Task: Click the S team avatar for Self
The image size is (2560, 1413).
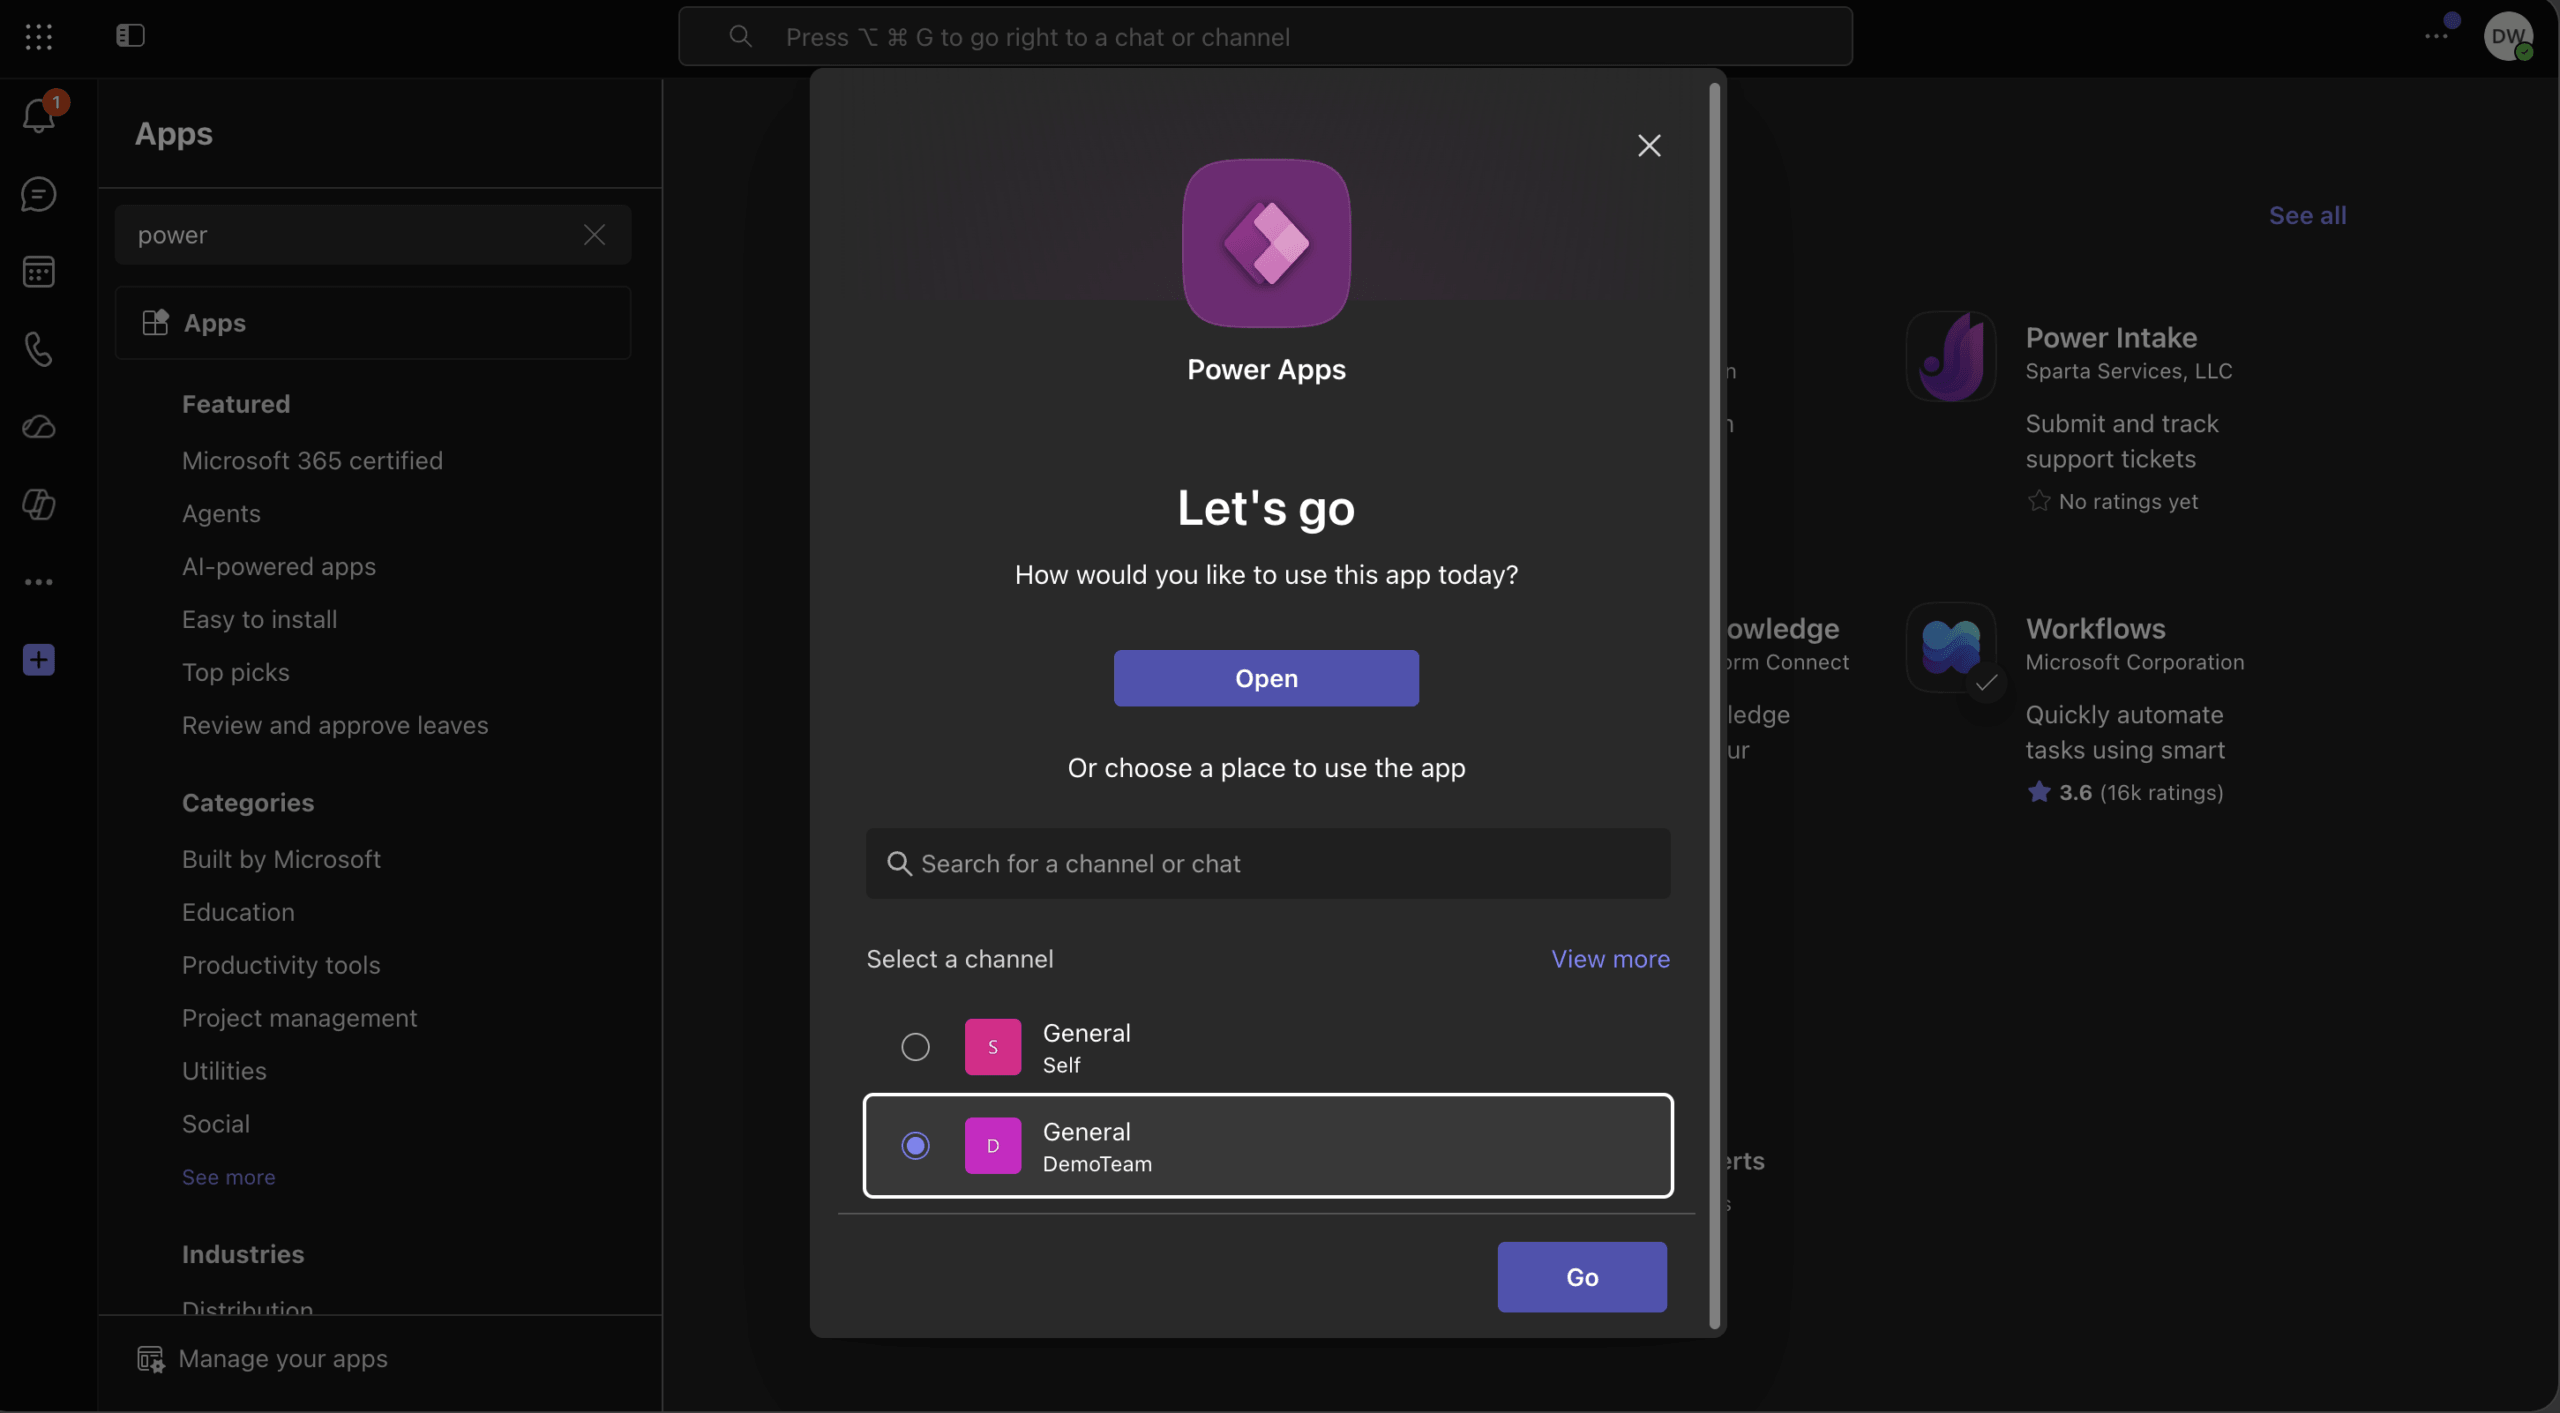Action: (992, 1047)
